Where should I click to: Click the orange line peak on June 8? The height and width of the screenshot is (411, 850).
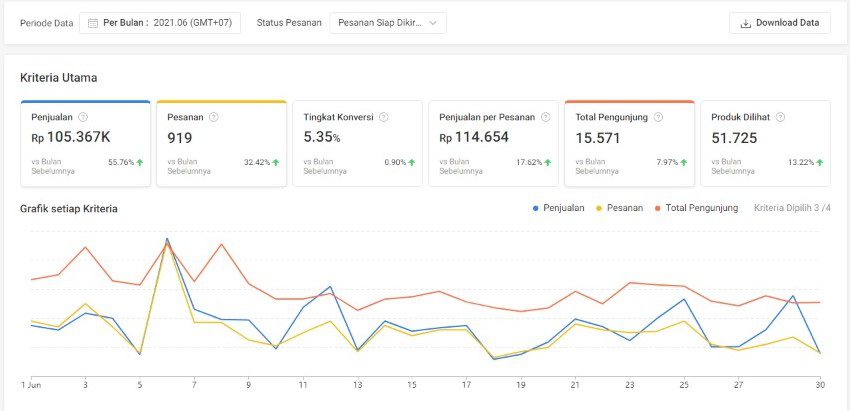pos(222,244)
